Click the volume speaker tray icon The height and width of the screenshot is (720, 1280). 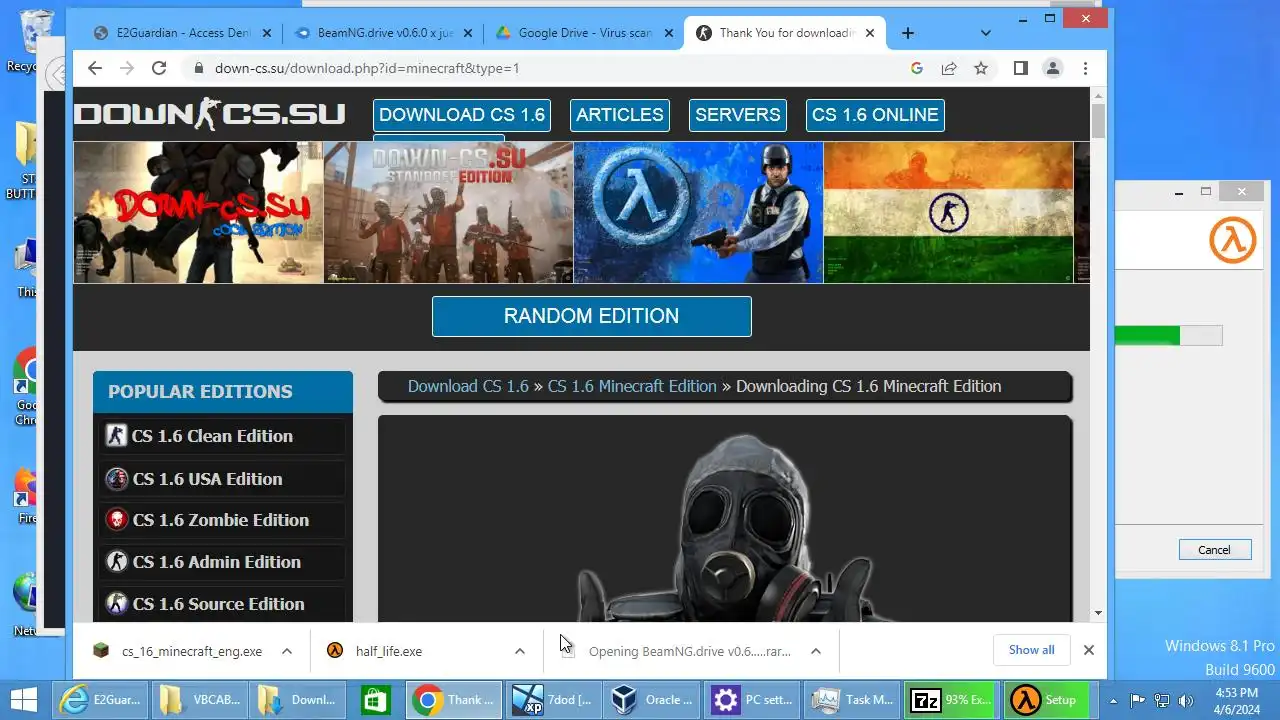coord(1187,700)
